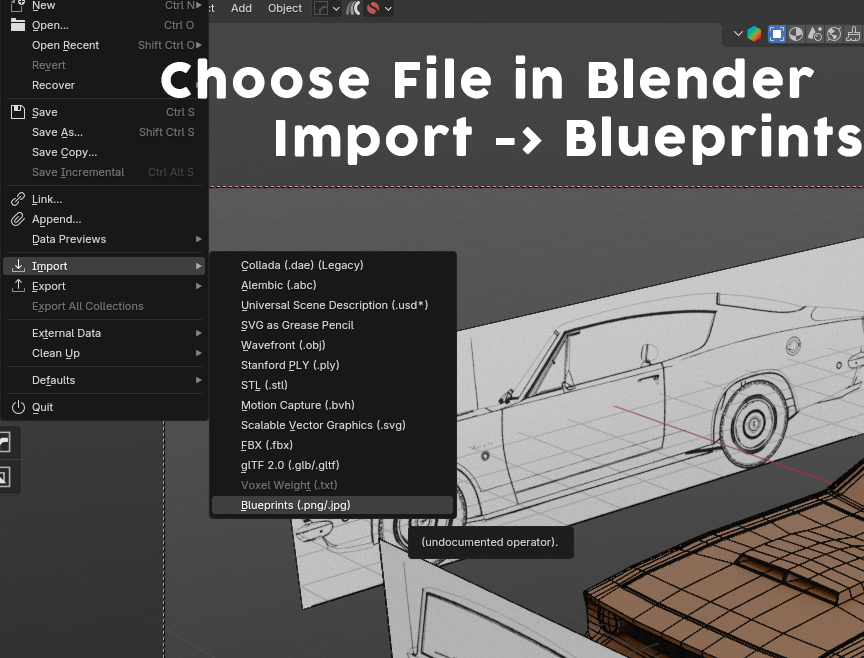The image size is (864, 658).
Task: Choose the greyed-out Revert entry
Action: coord(48,65)
